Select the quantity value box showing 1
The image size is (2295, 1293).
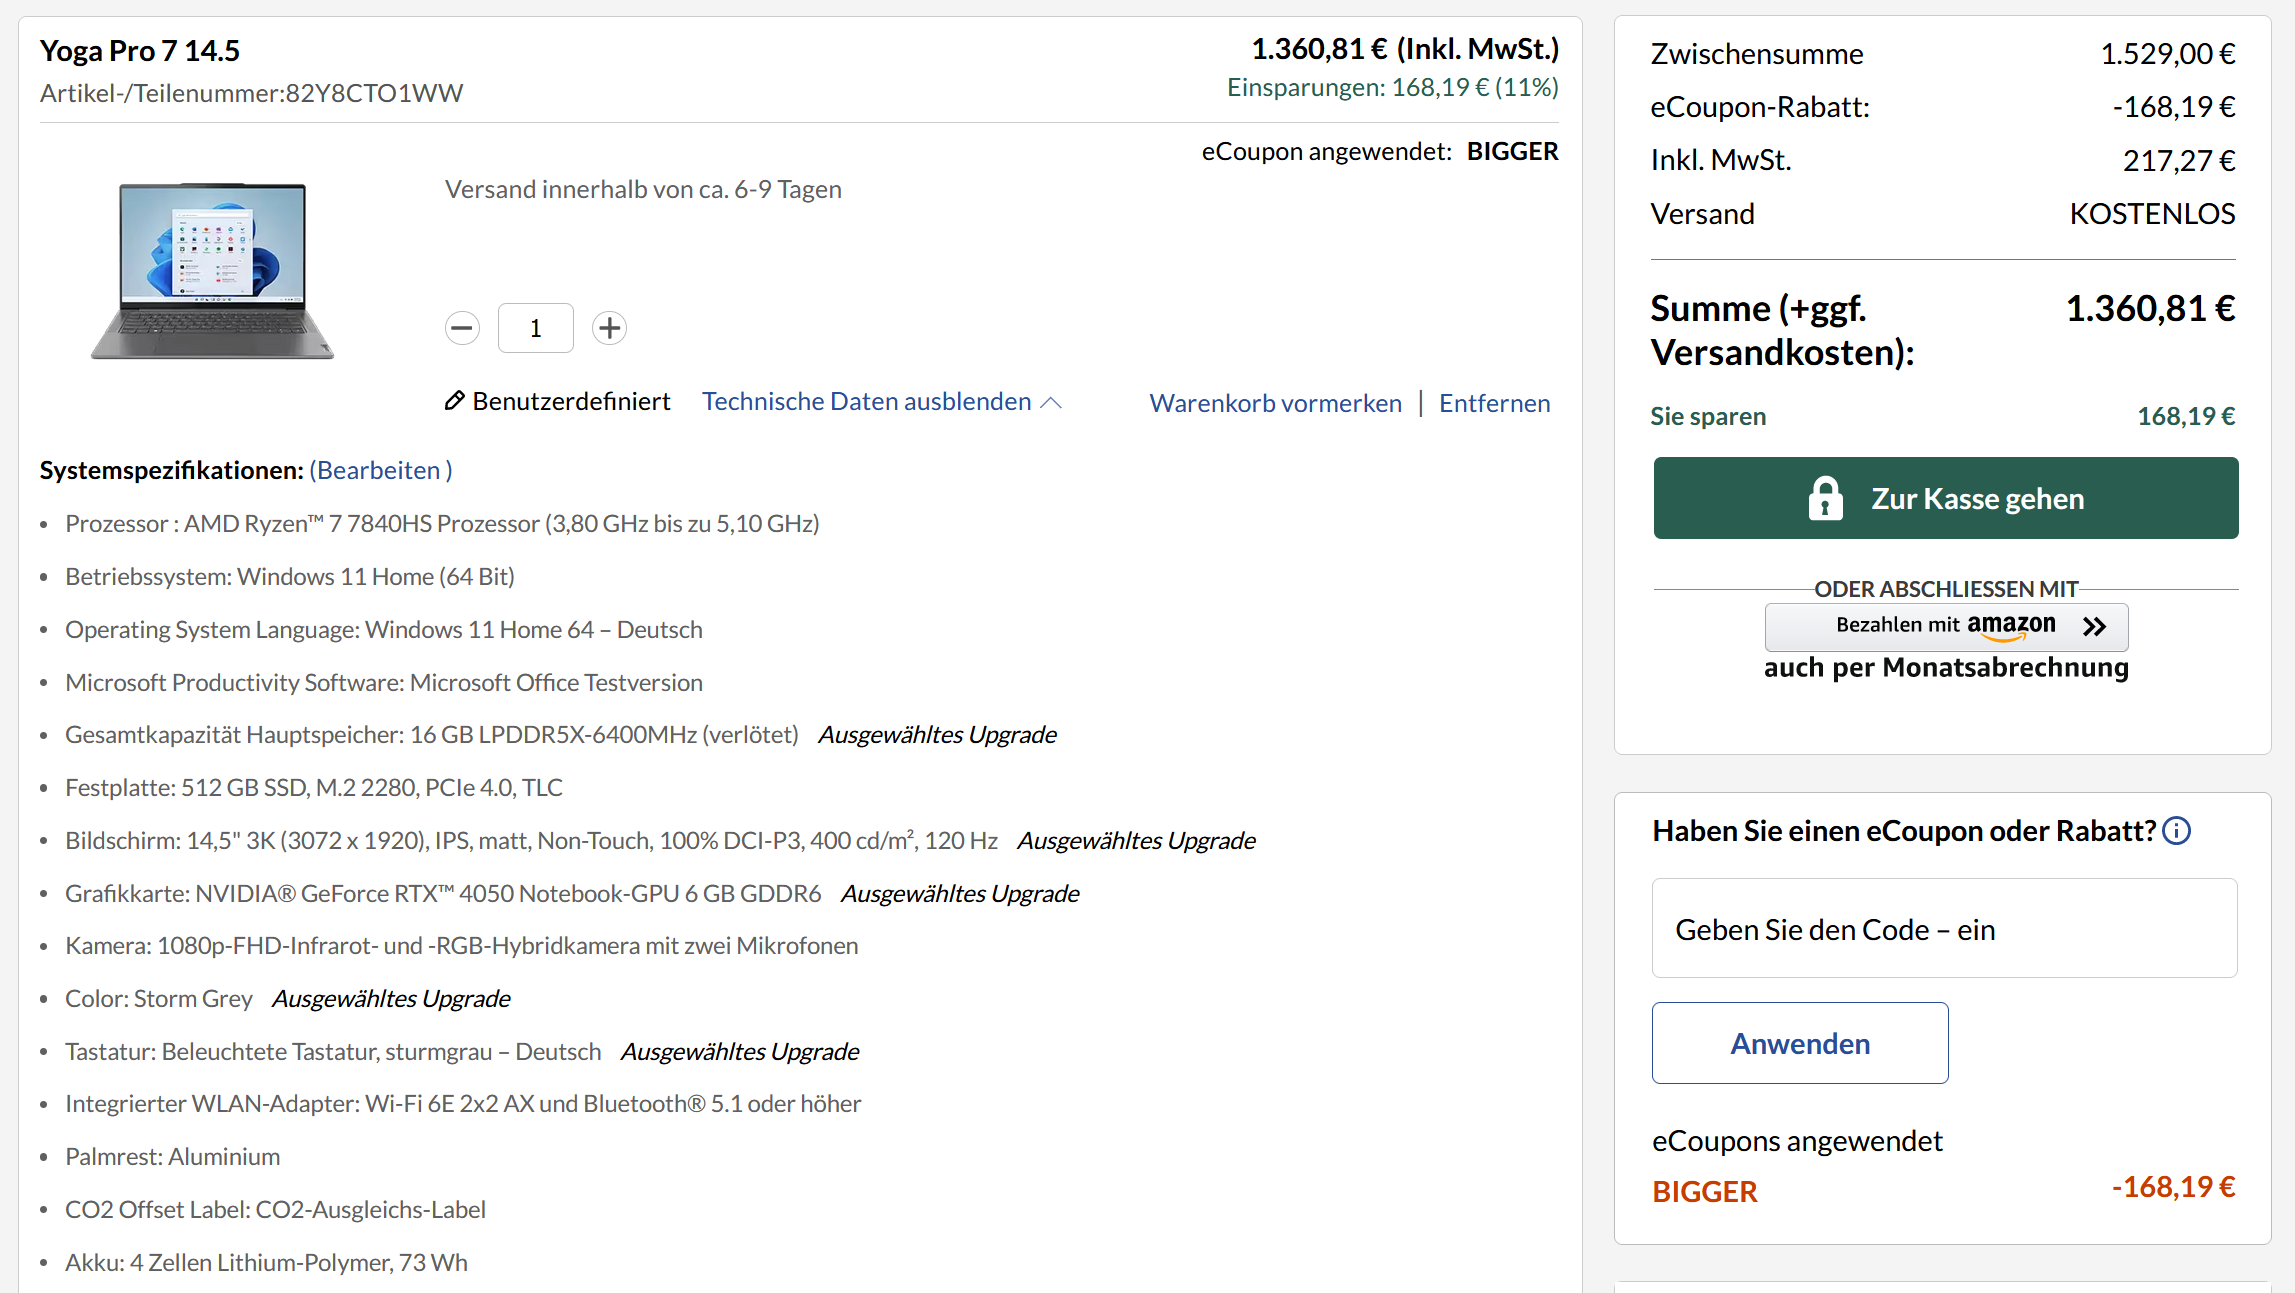(x=535, y=327)
